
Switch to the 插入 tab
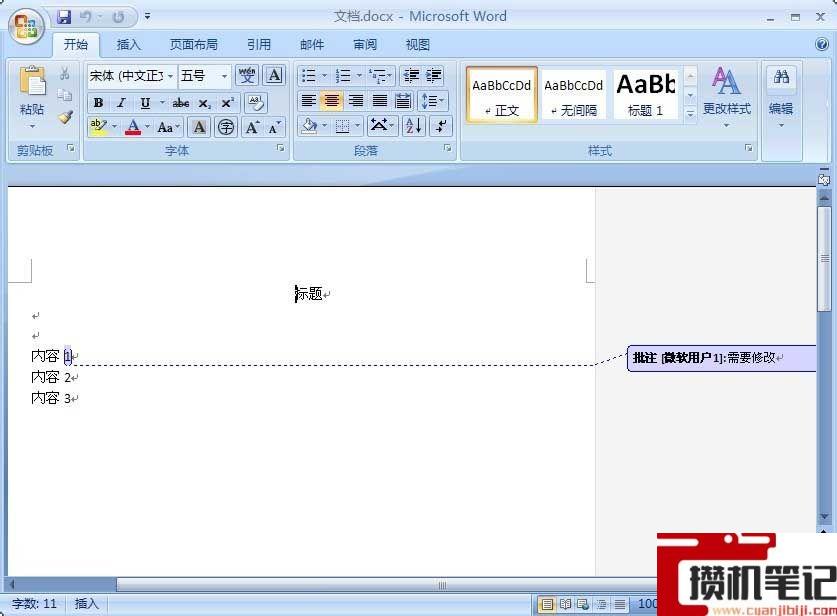(x=129, y=45)
